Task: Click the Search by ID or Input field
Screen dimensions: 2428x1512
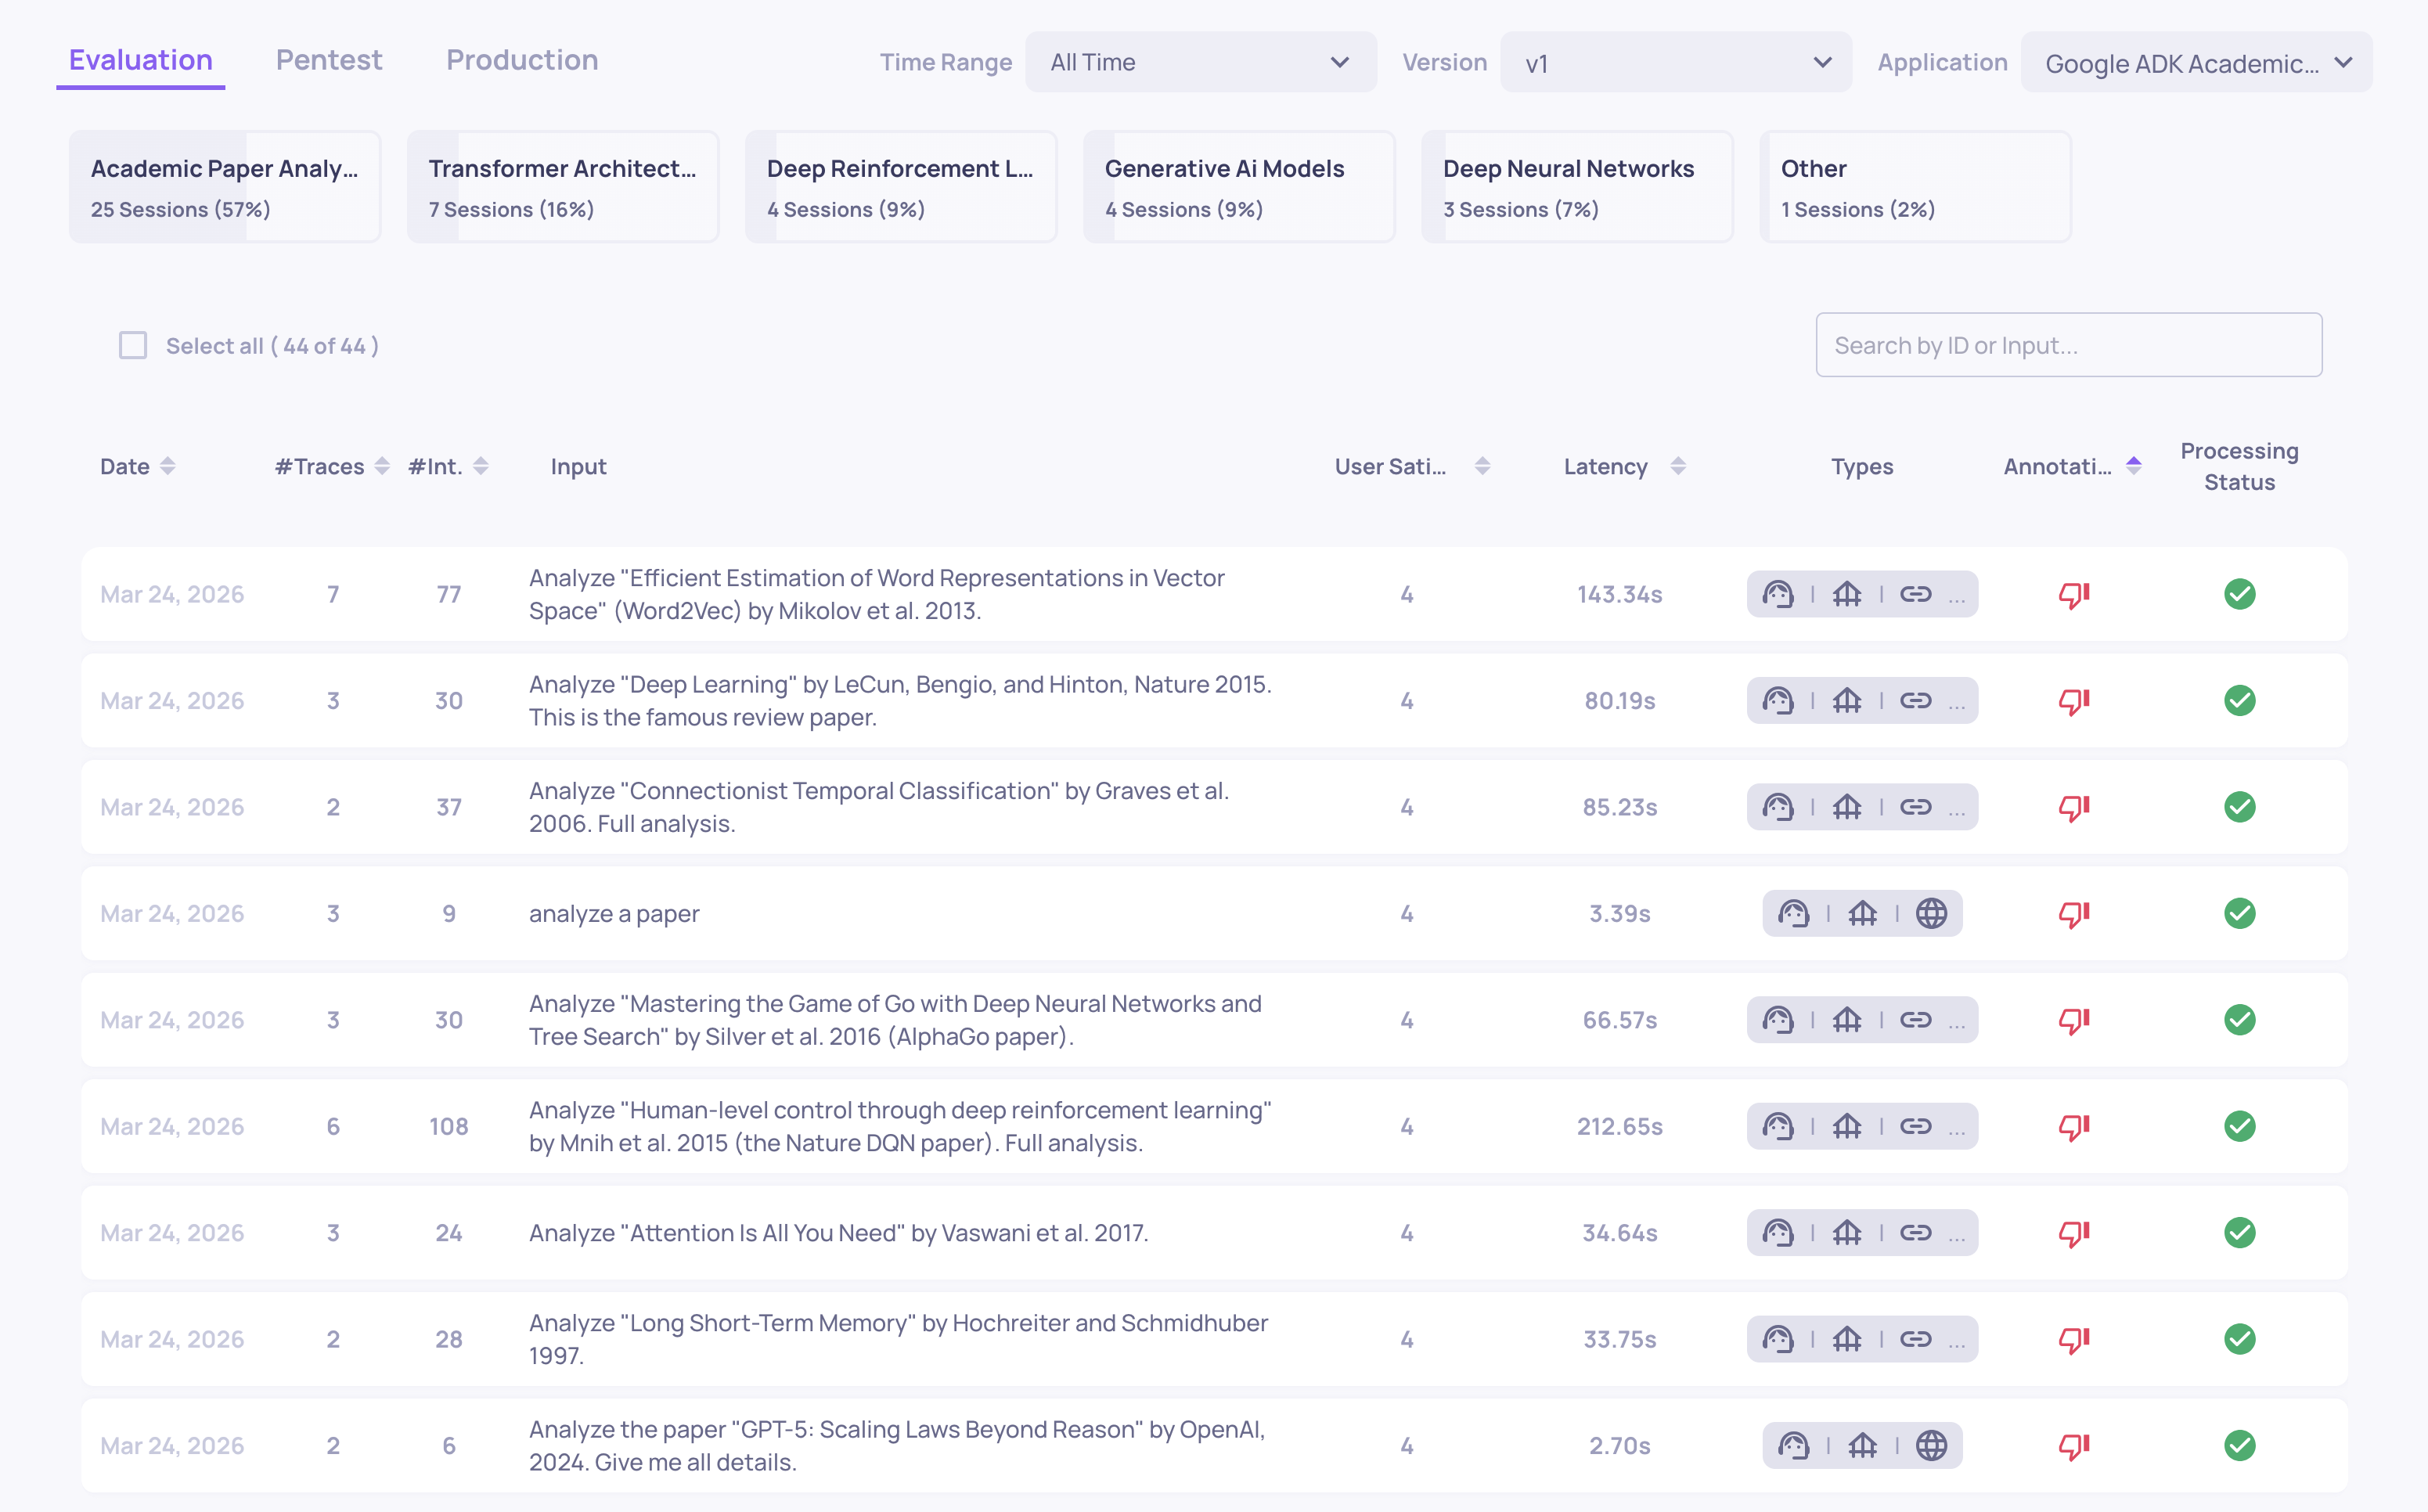Action: pos(2068,346)
